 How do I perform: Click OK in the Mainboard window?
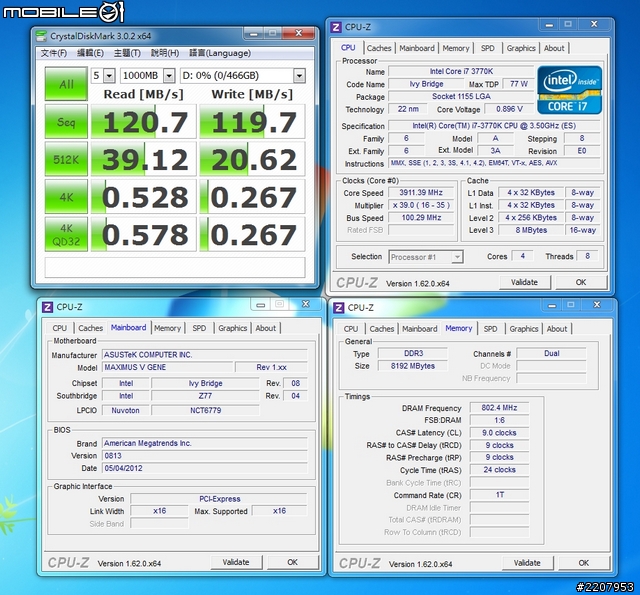pyautogui.click(x=292, y=562)
